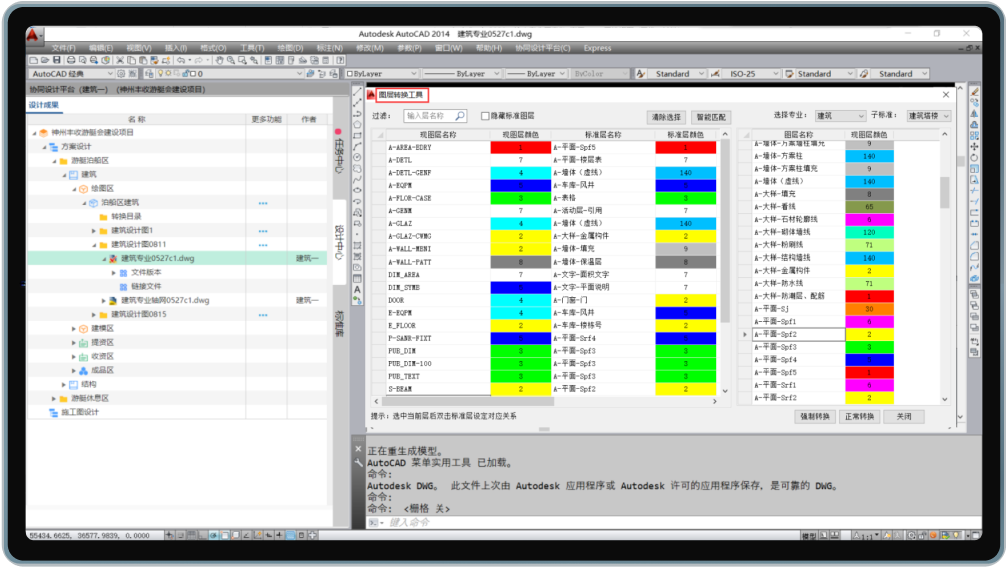
Task: Open the ISO-25 dimension style dropdown
Action: pos(751,74)
